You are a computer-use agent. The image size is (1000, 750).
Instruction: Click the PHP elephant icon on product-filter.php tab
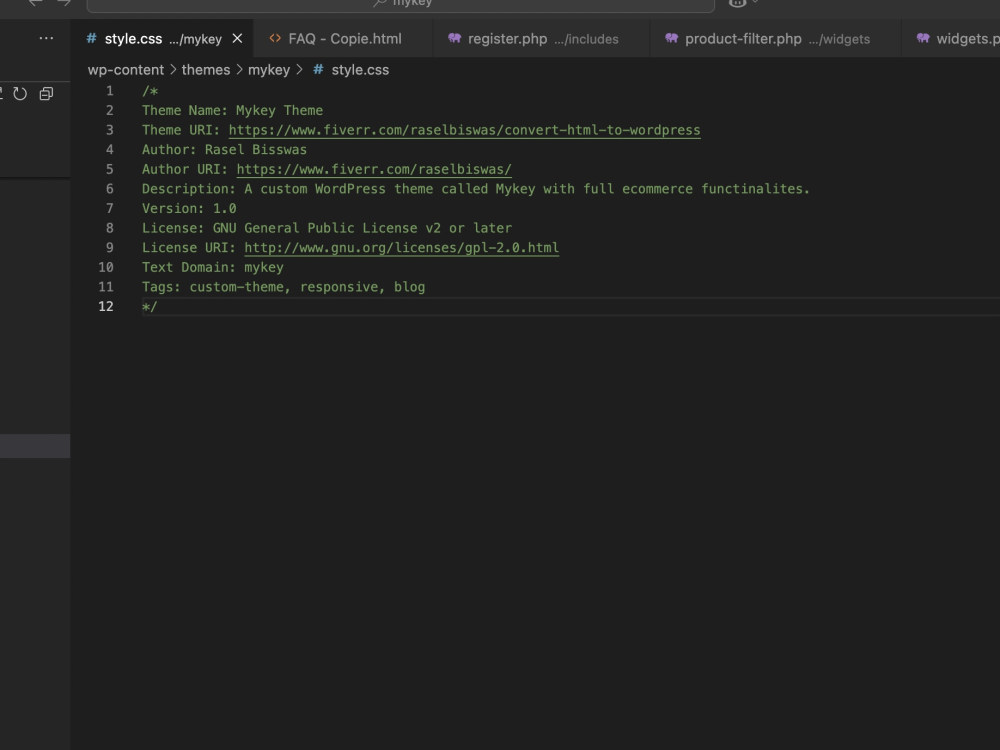tap(671, 38)
